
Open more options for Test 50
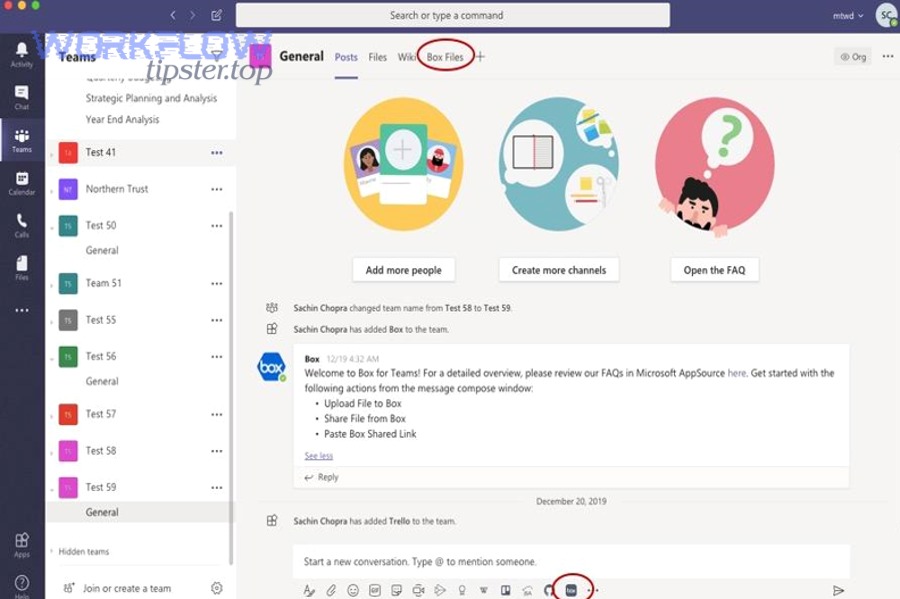pyautogui.click(x=216, y=226)
